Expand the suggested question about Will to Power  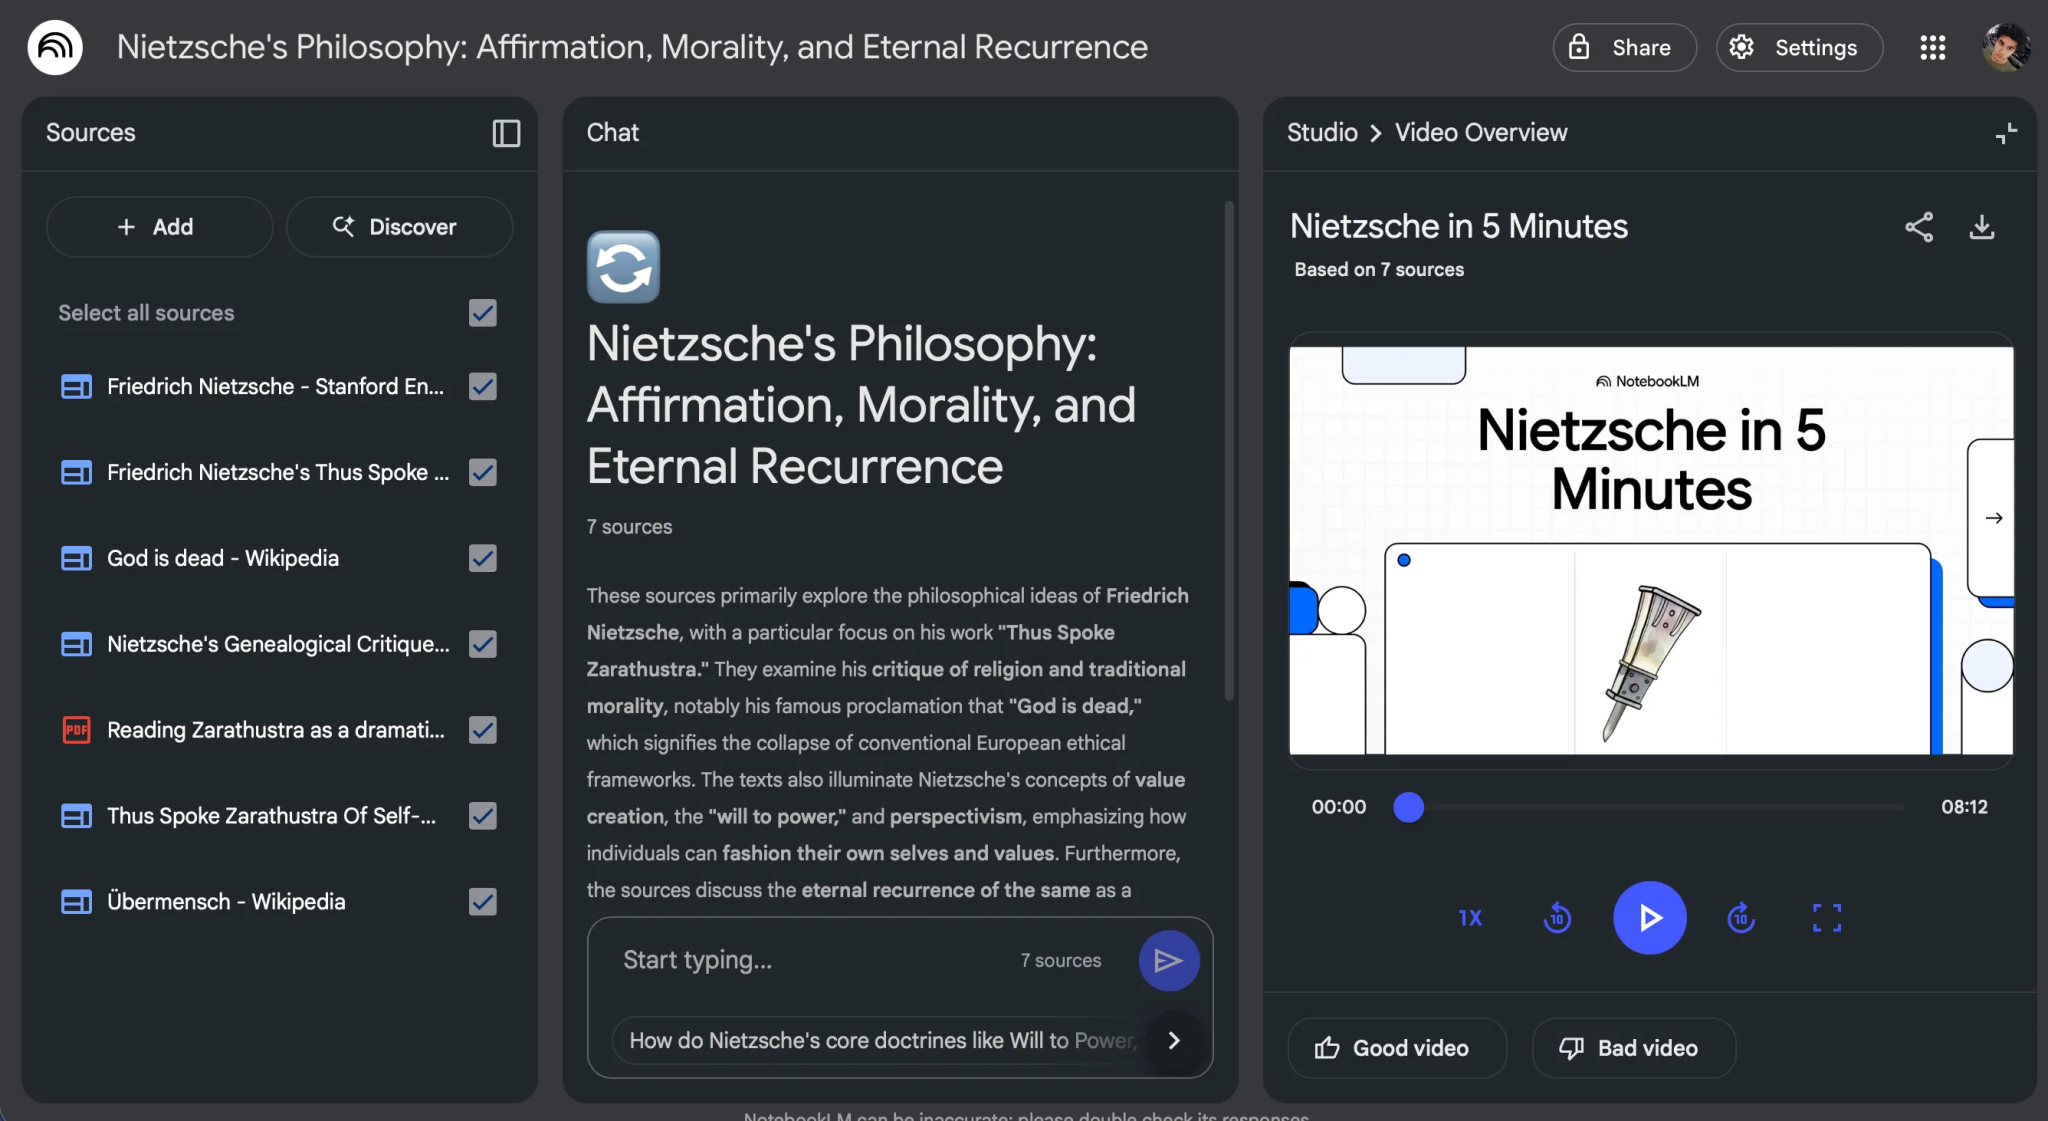pos(1173,1041)
